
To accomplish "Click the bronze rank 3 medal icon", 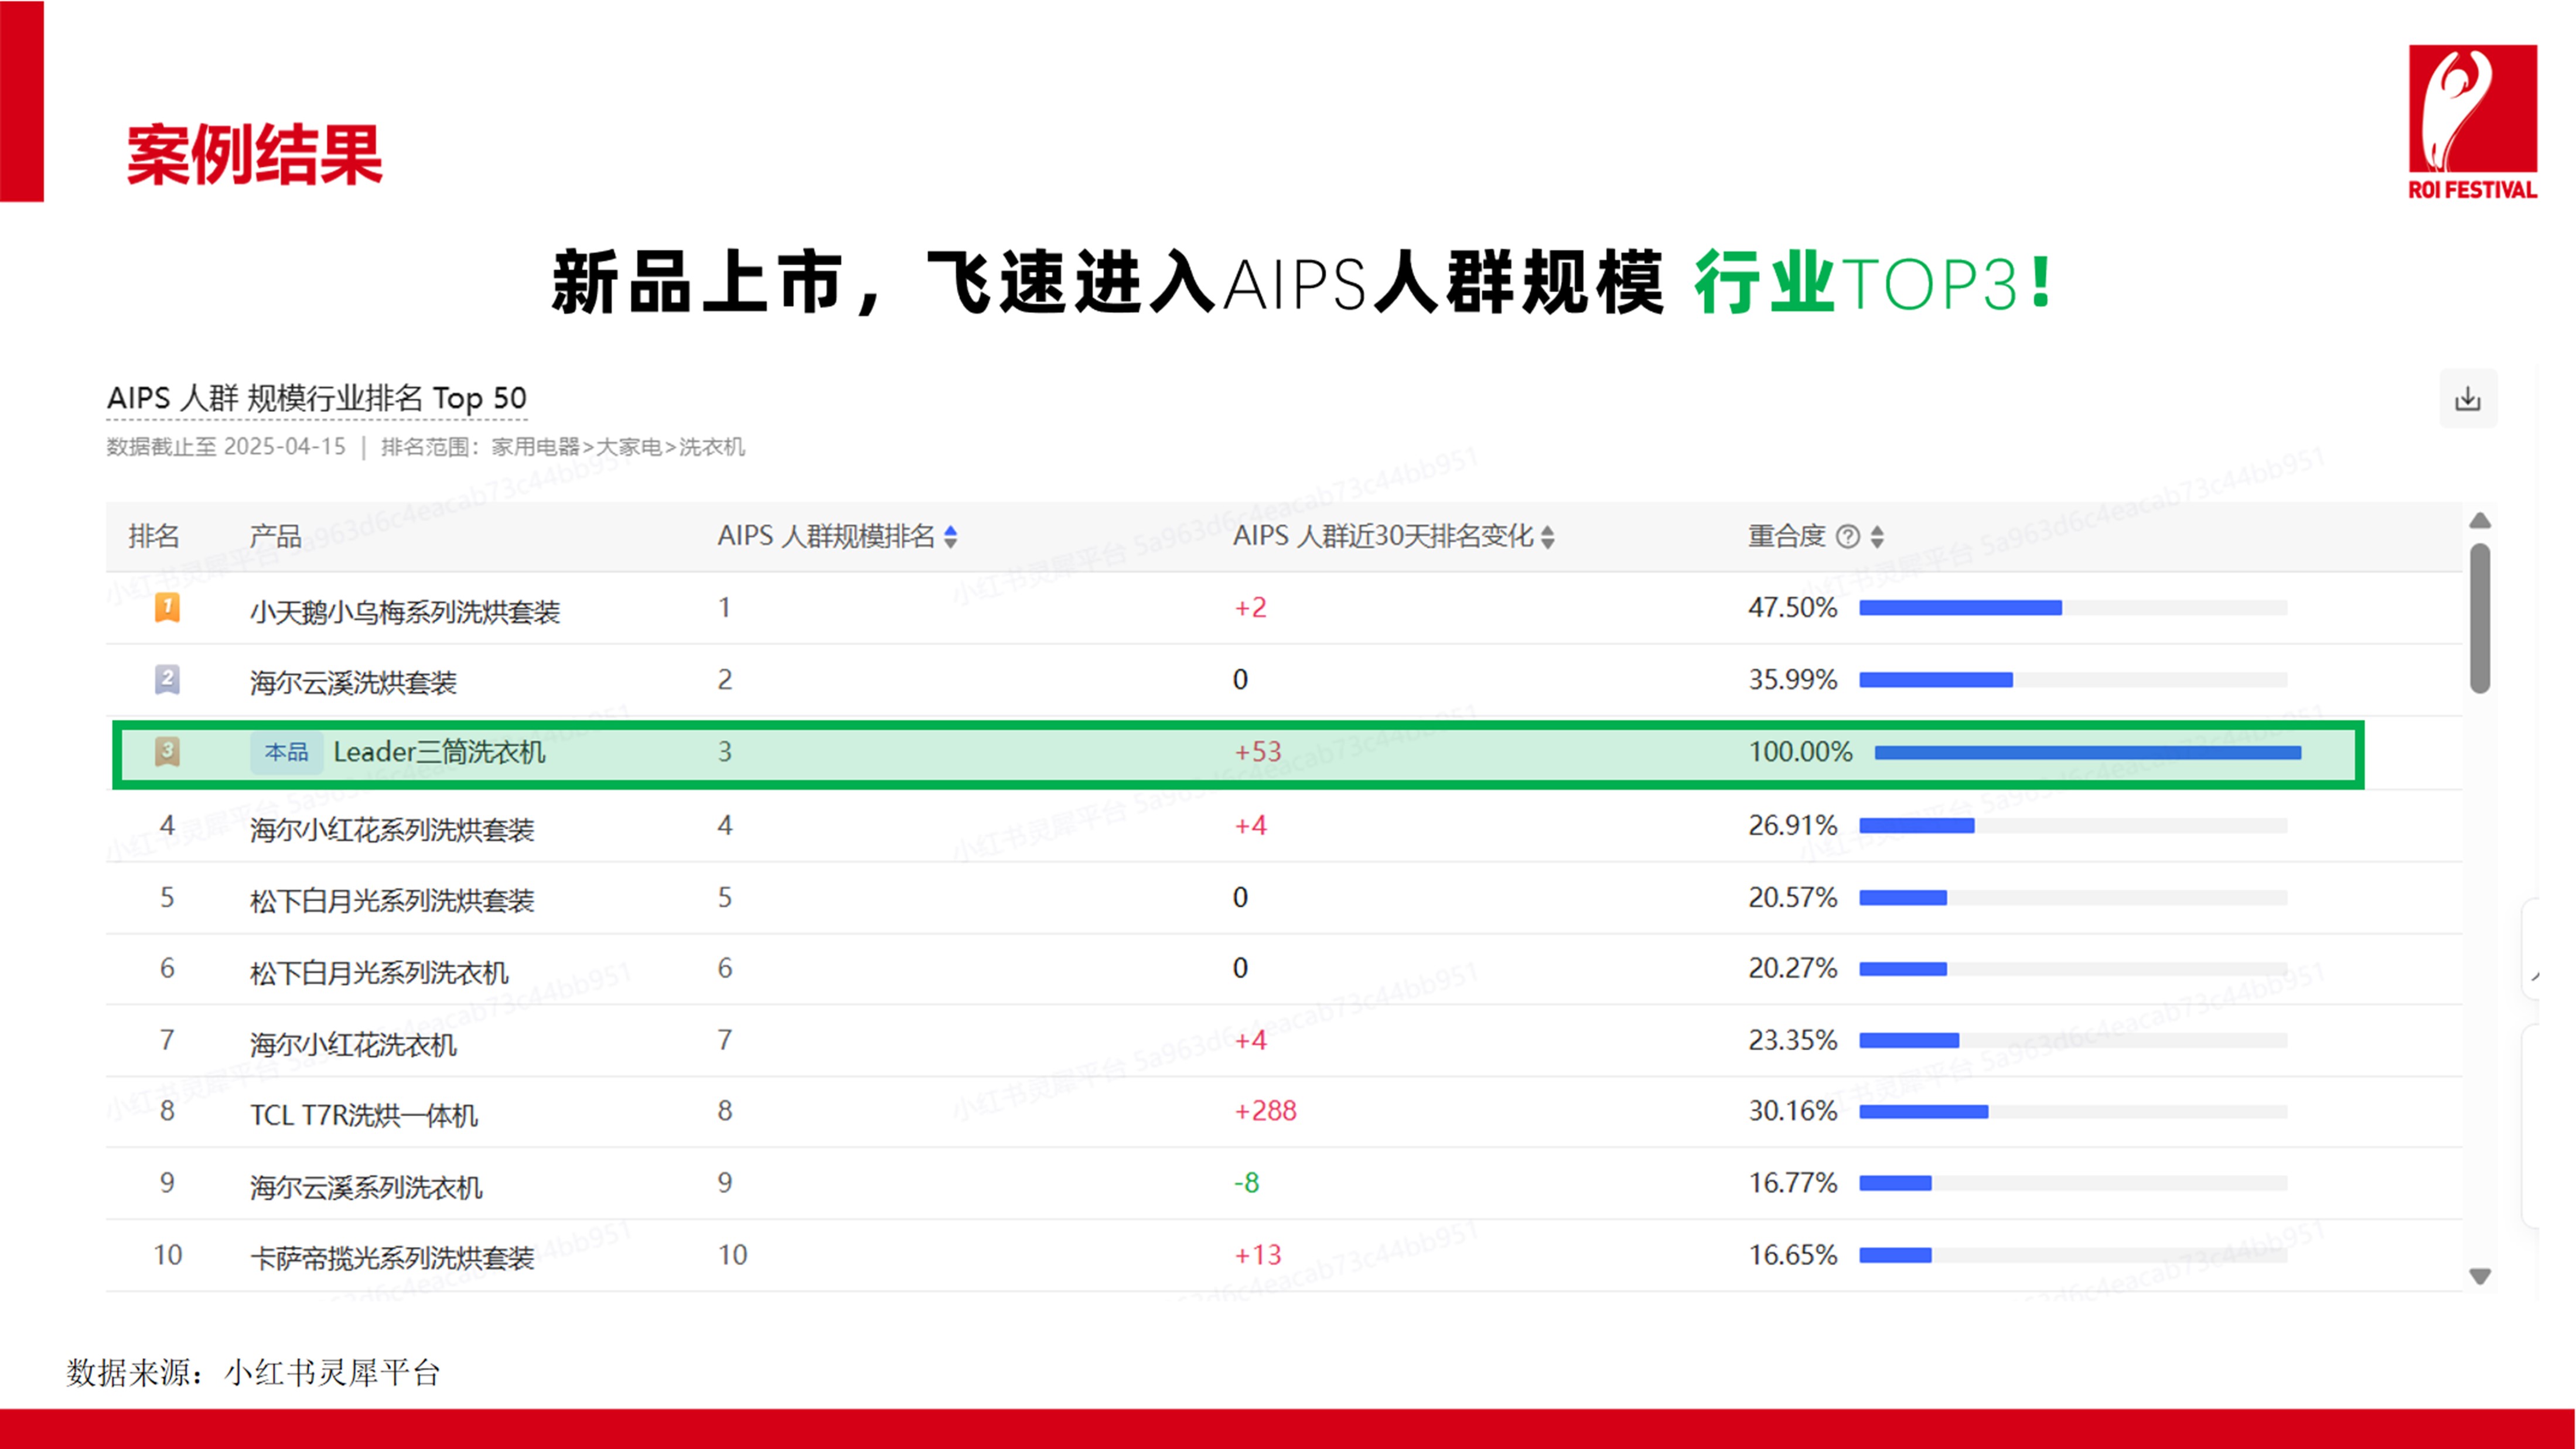I will pos(167,751).
